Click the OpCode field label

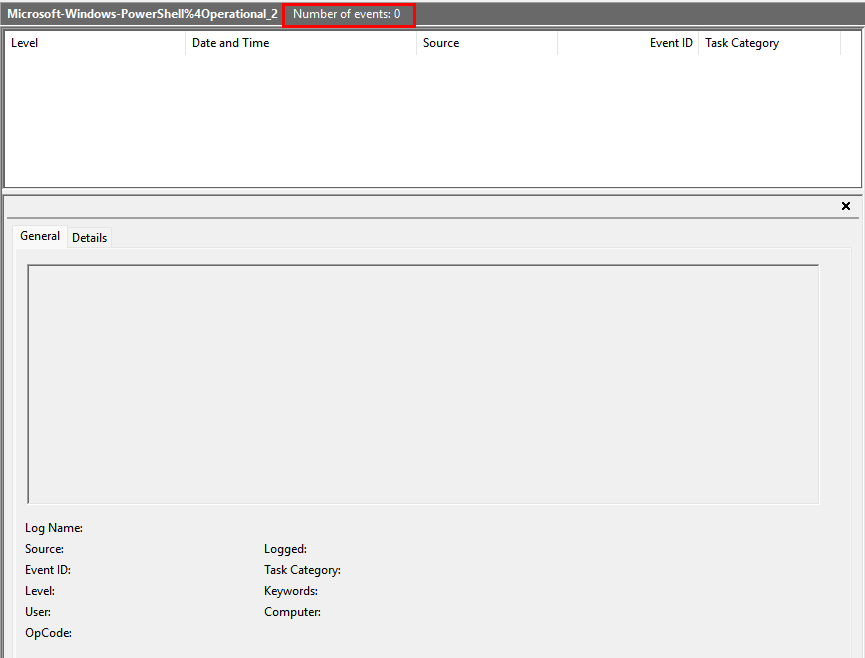[48, 633]
